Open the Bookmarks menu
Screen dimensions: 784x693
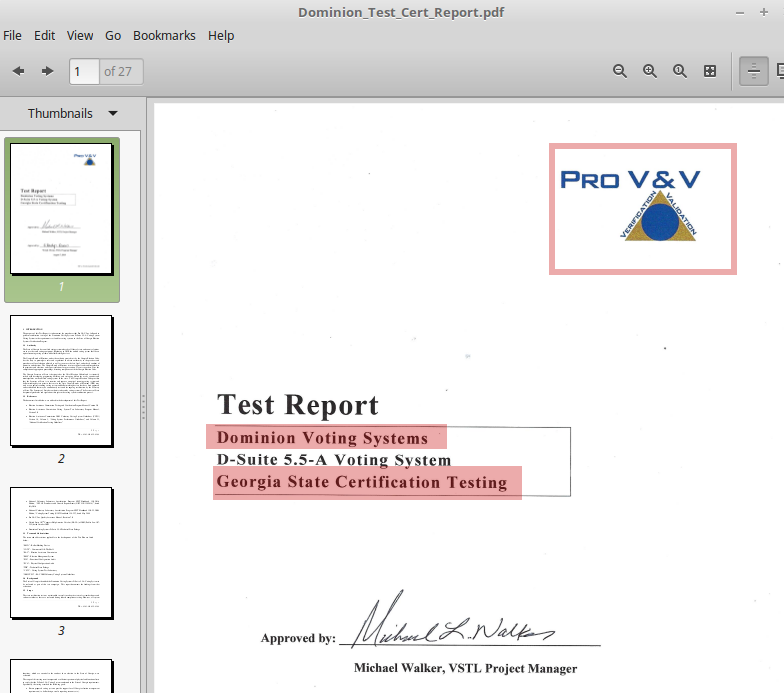coord(164,36)
